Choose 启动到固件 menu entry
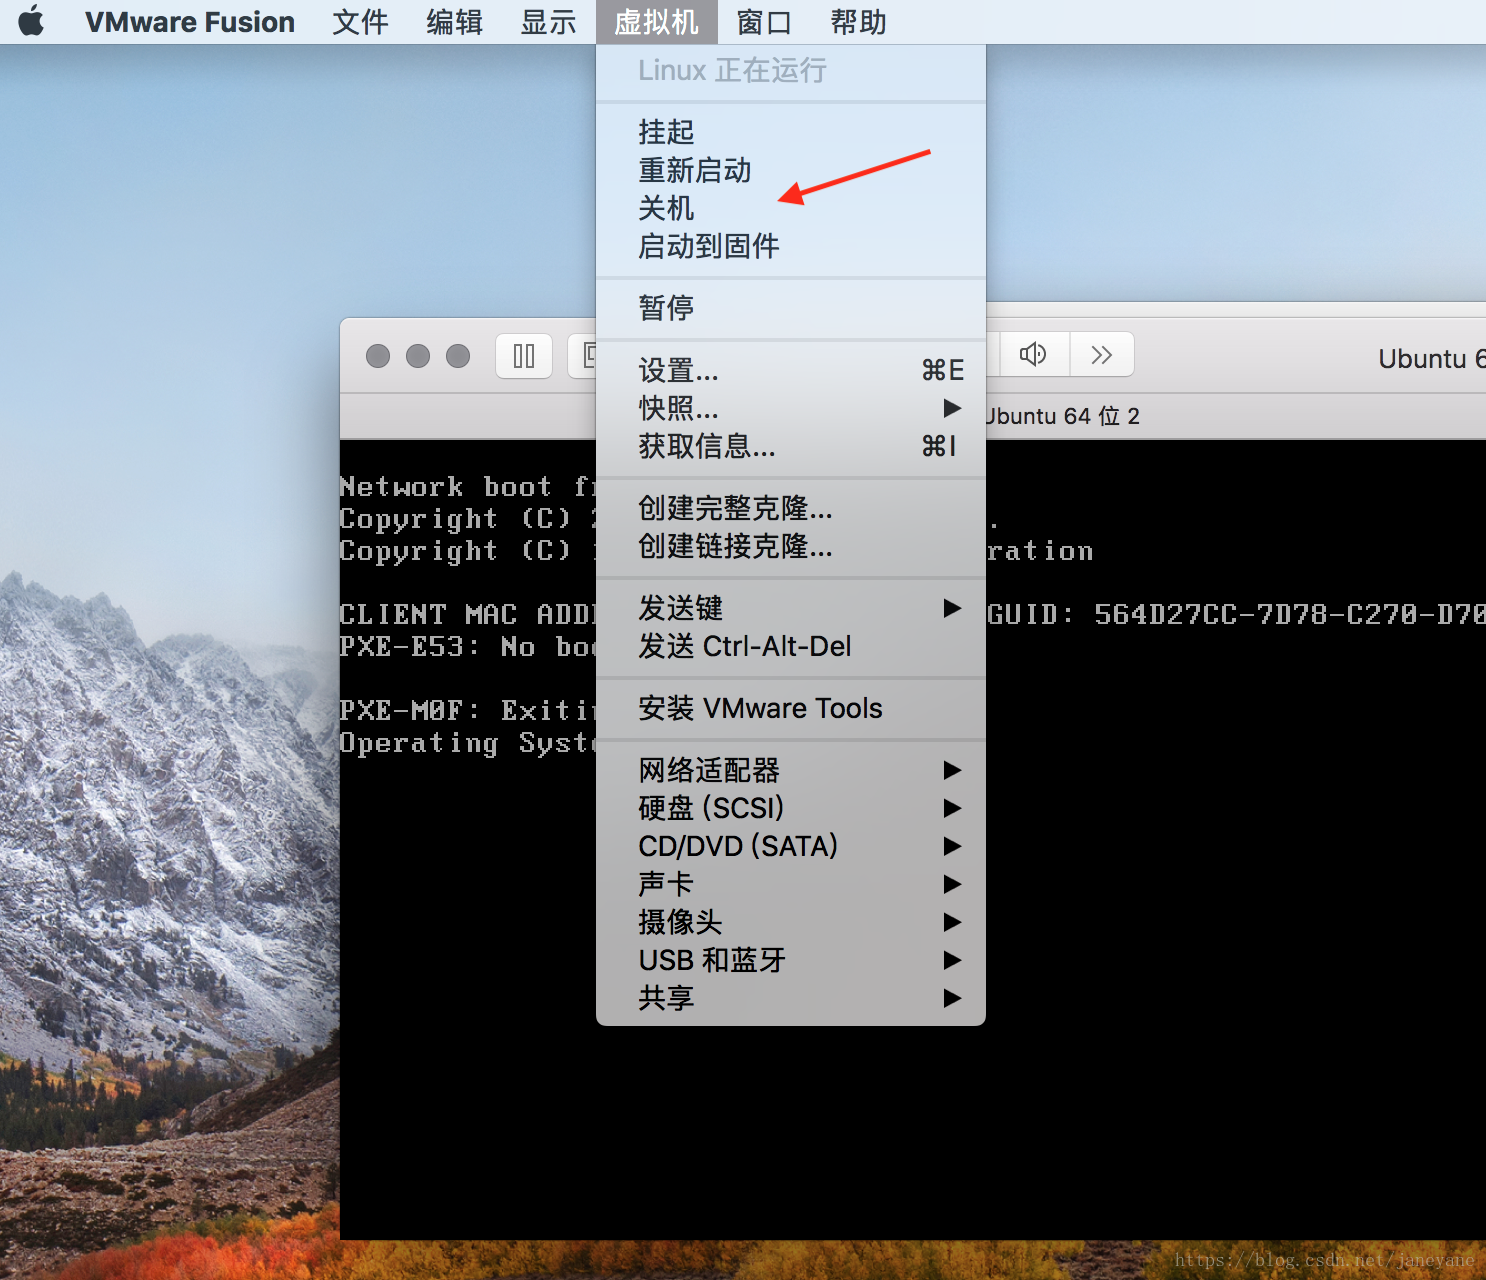The image size is (1486, 1280). tap(790, 246)
